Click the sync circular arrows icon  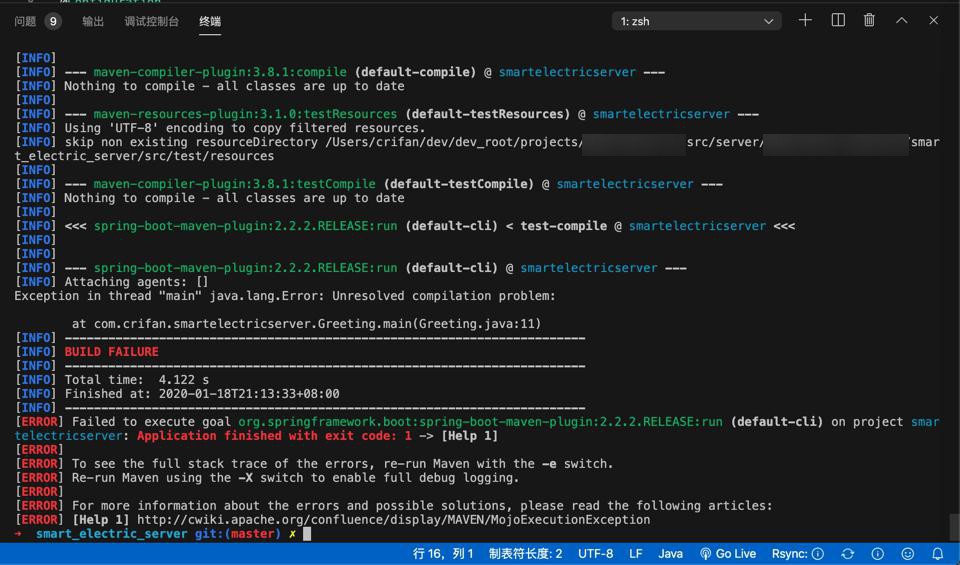coord(847,554)
